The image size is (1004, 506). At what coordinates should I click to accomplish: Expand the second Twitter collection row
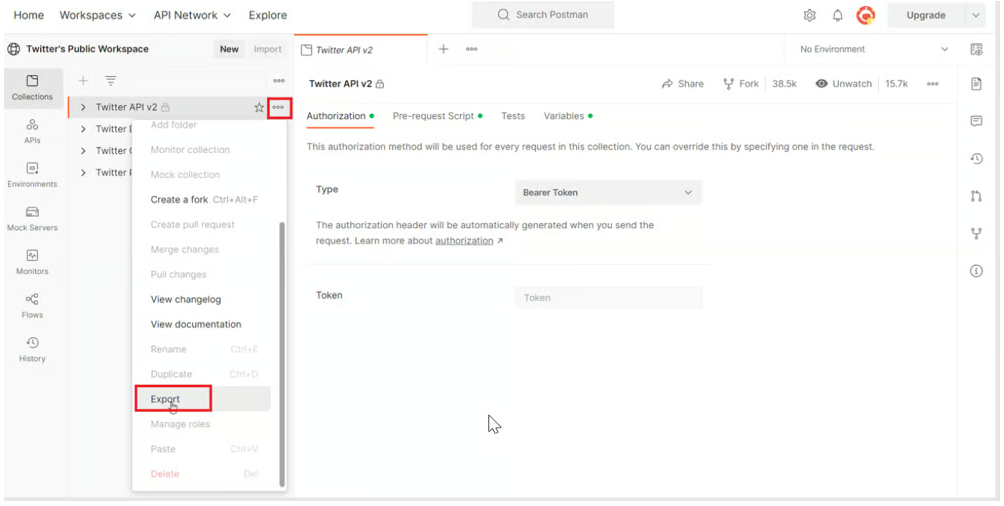click(x=83, y=129)
